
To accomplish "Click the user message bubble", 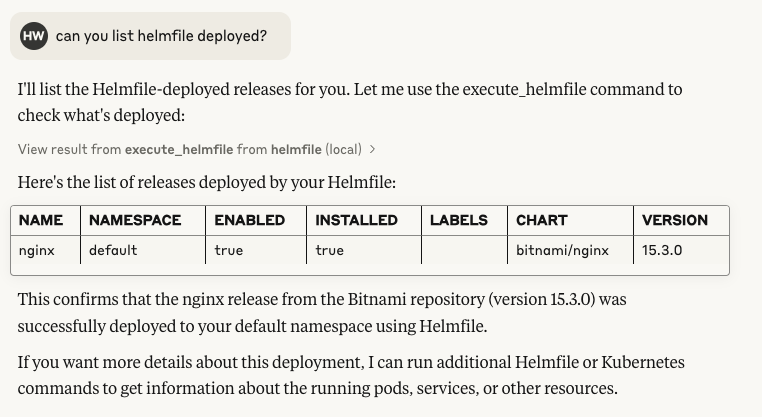I will point(151,36).
